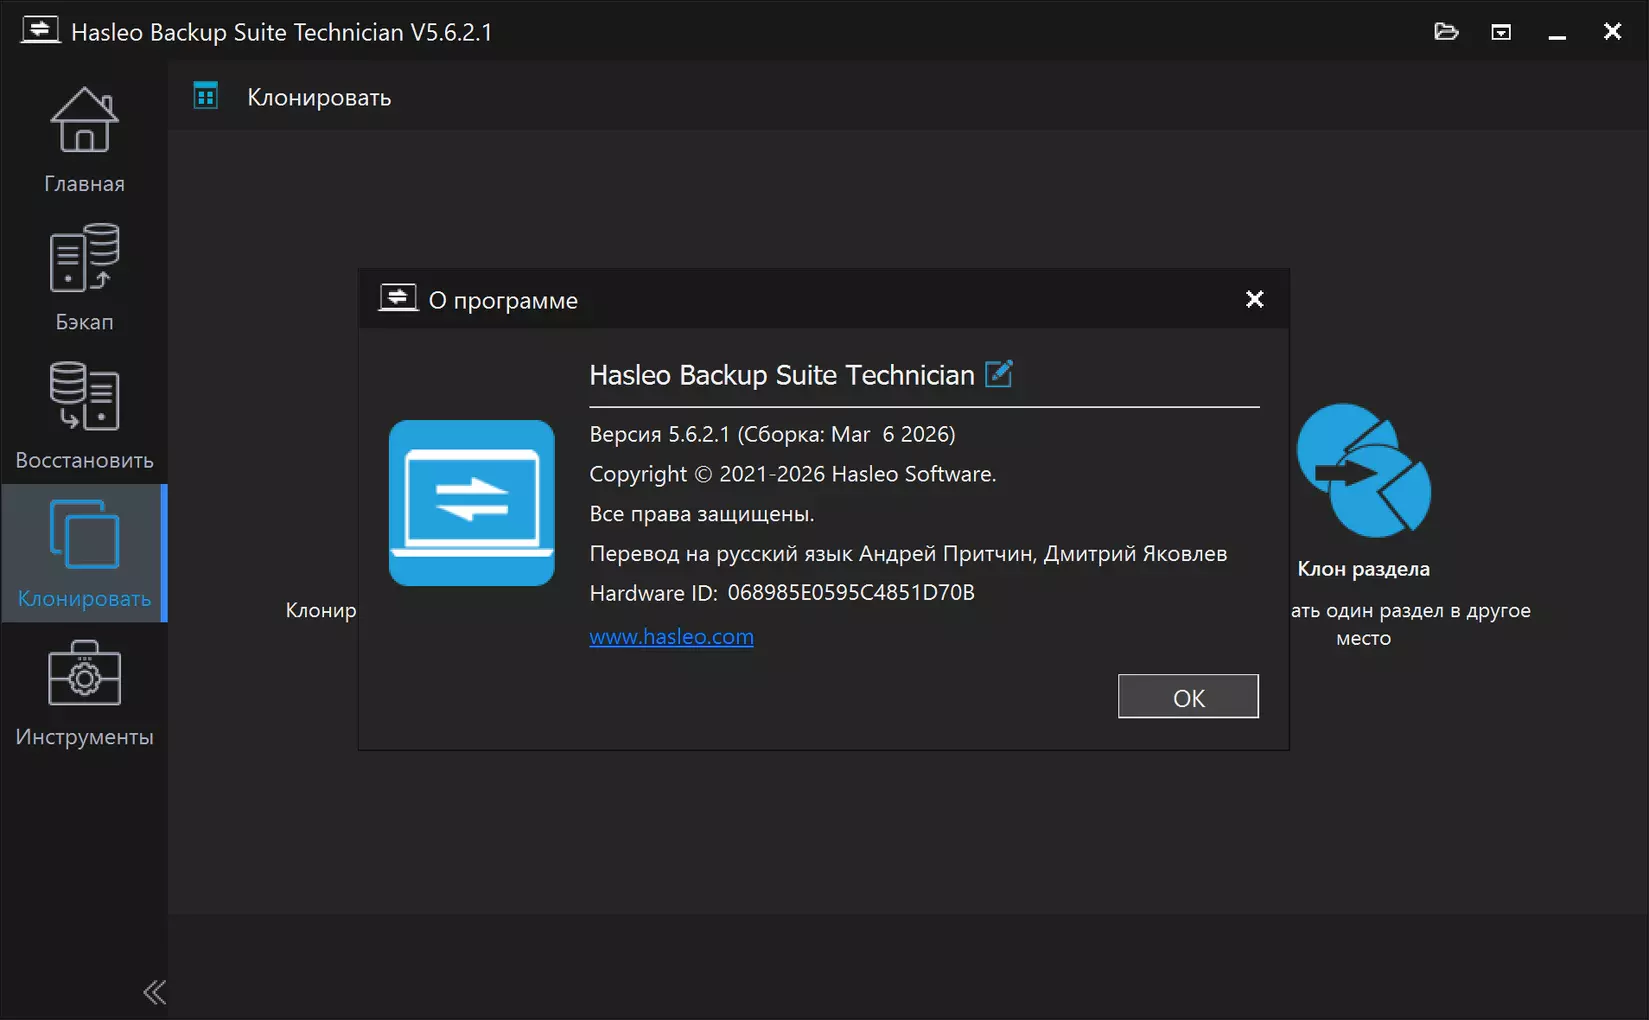This screenshot has width=1649, height=1020.
Task: Go to the Главная home section
Action: point(84,140)
